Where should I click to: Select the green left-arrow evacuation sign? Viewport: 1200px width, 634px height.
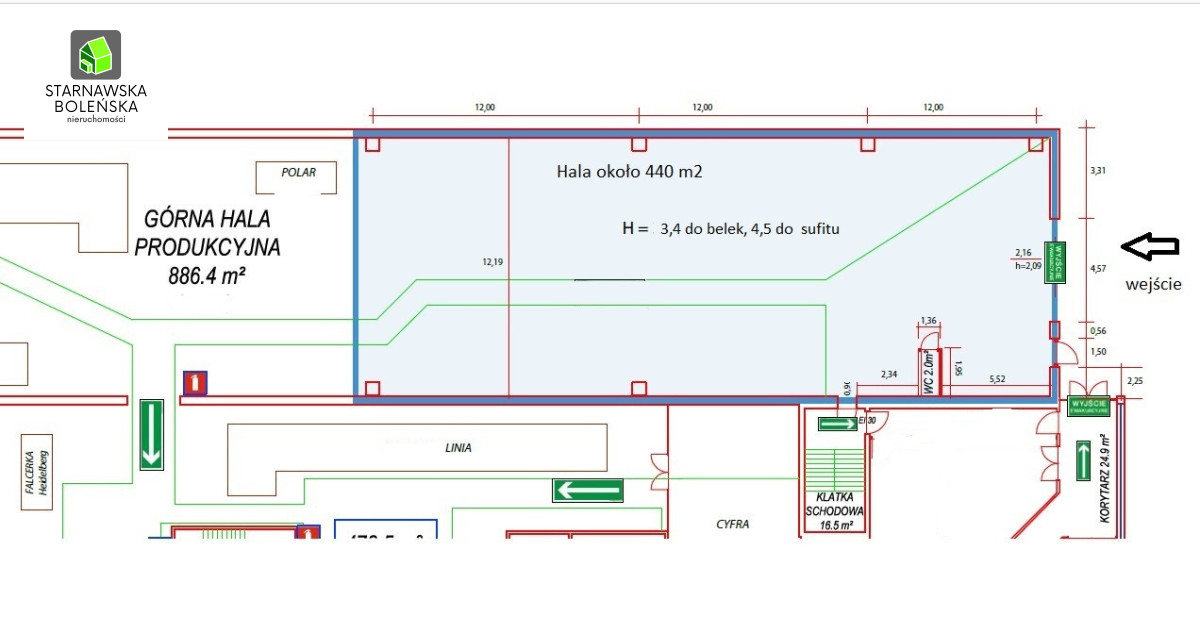coord(588,490)
